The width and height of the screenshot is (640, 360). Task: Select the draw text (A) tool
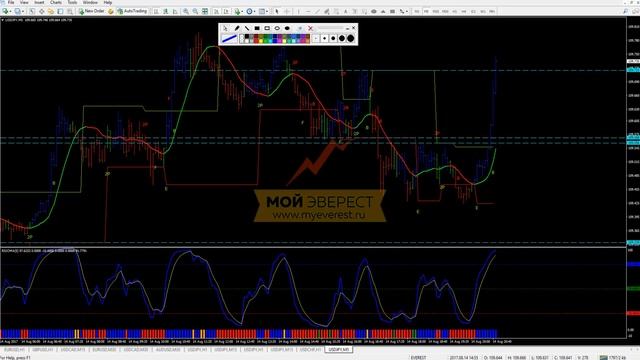345,11
